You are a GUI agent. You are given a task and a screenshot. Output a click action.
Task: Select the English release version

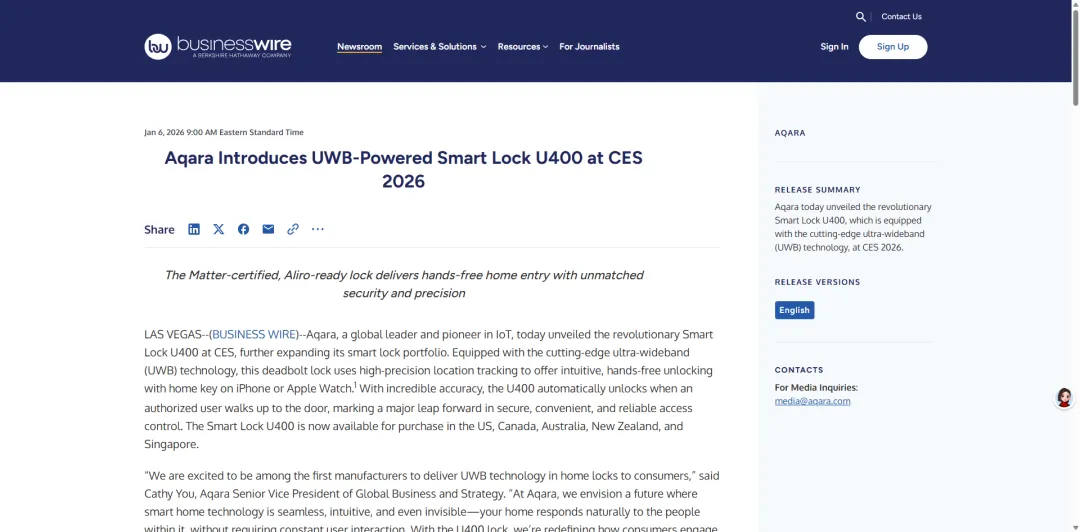click(794, 310)
